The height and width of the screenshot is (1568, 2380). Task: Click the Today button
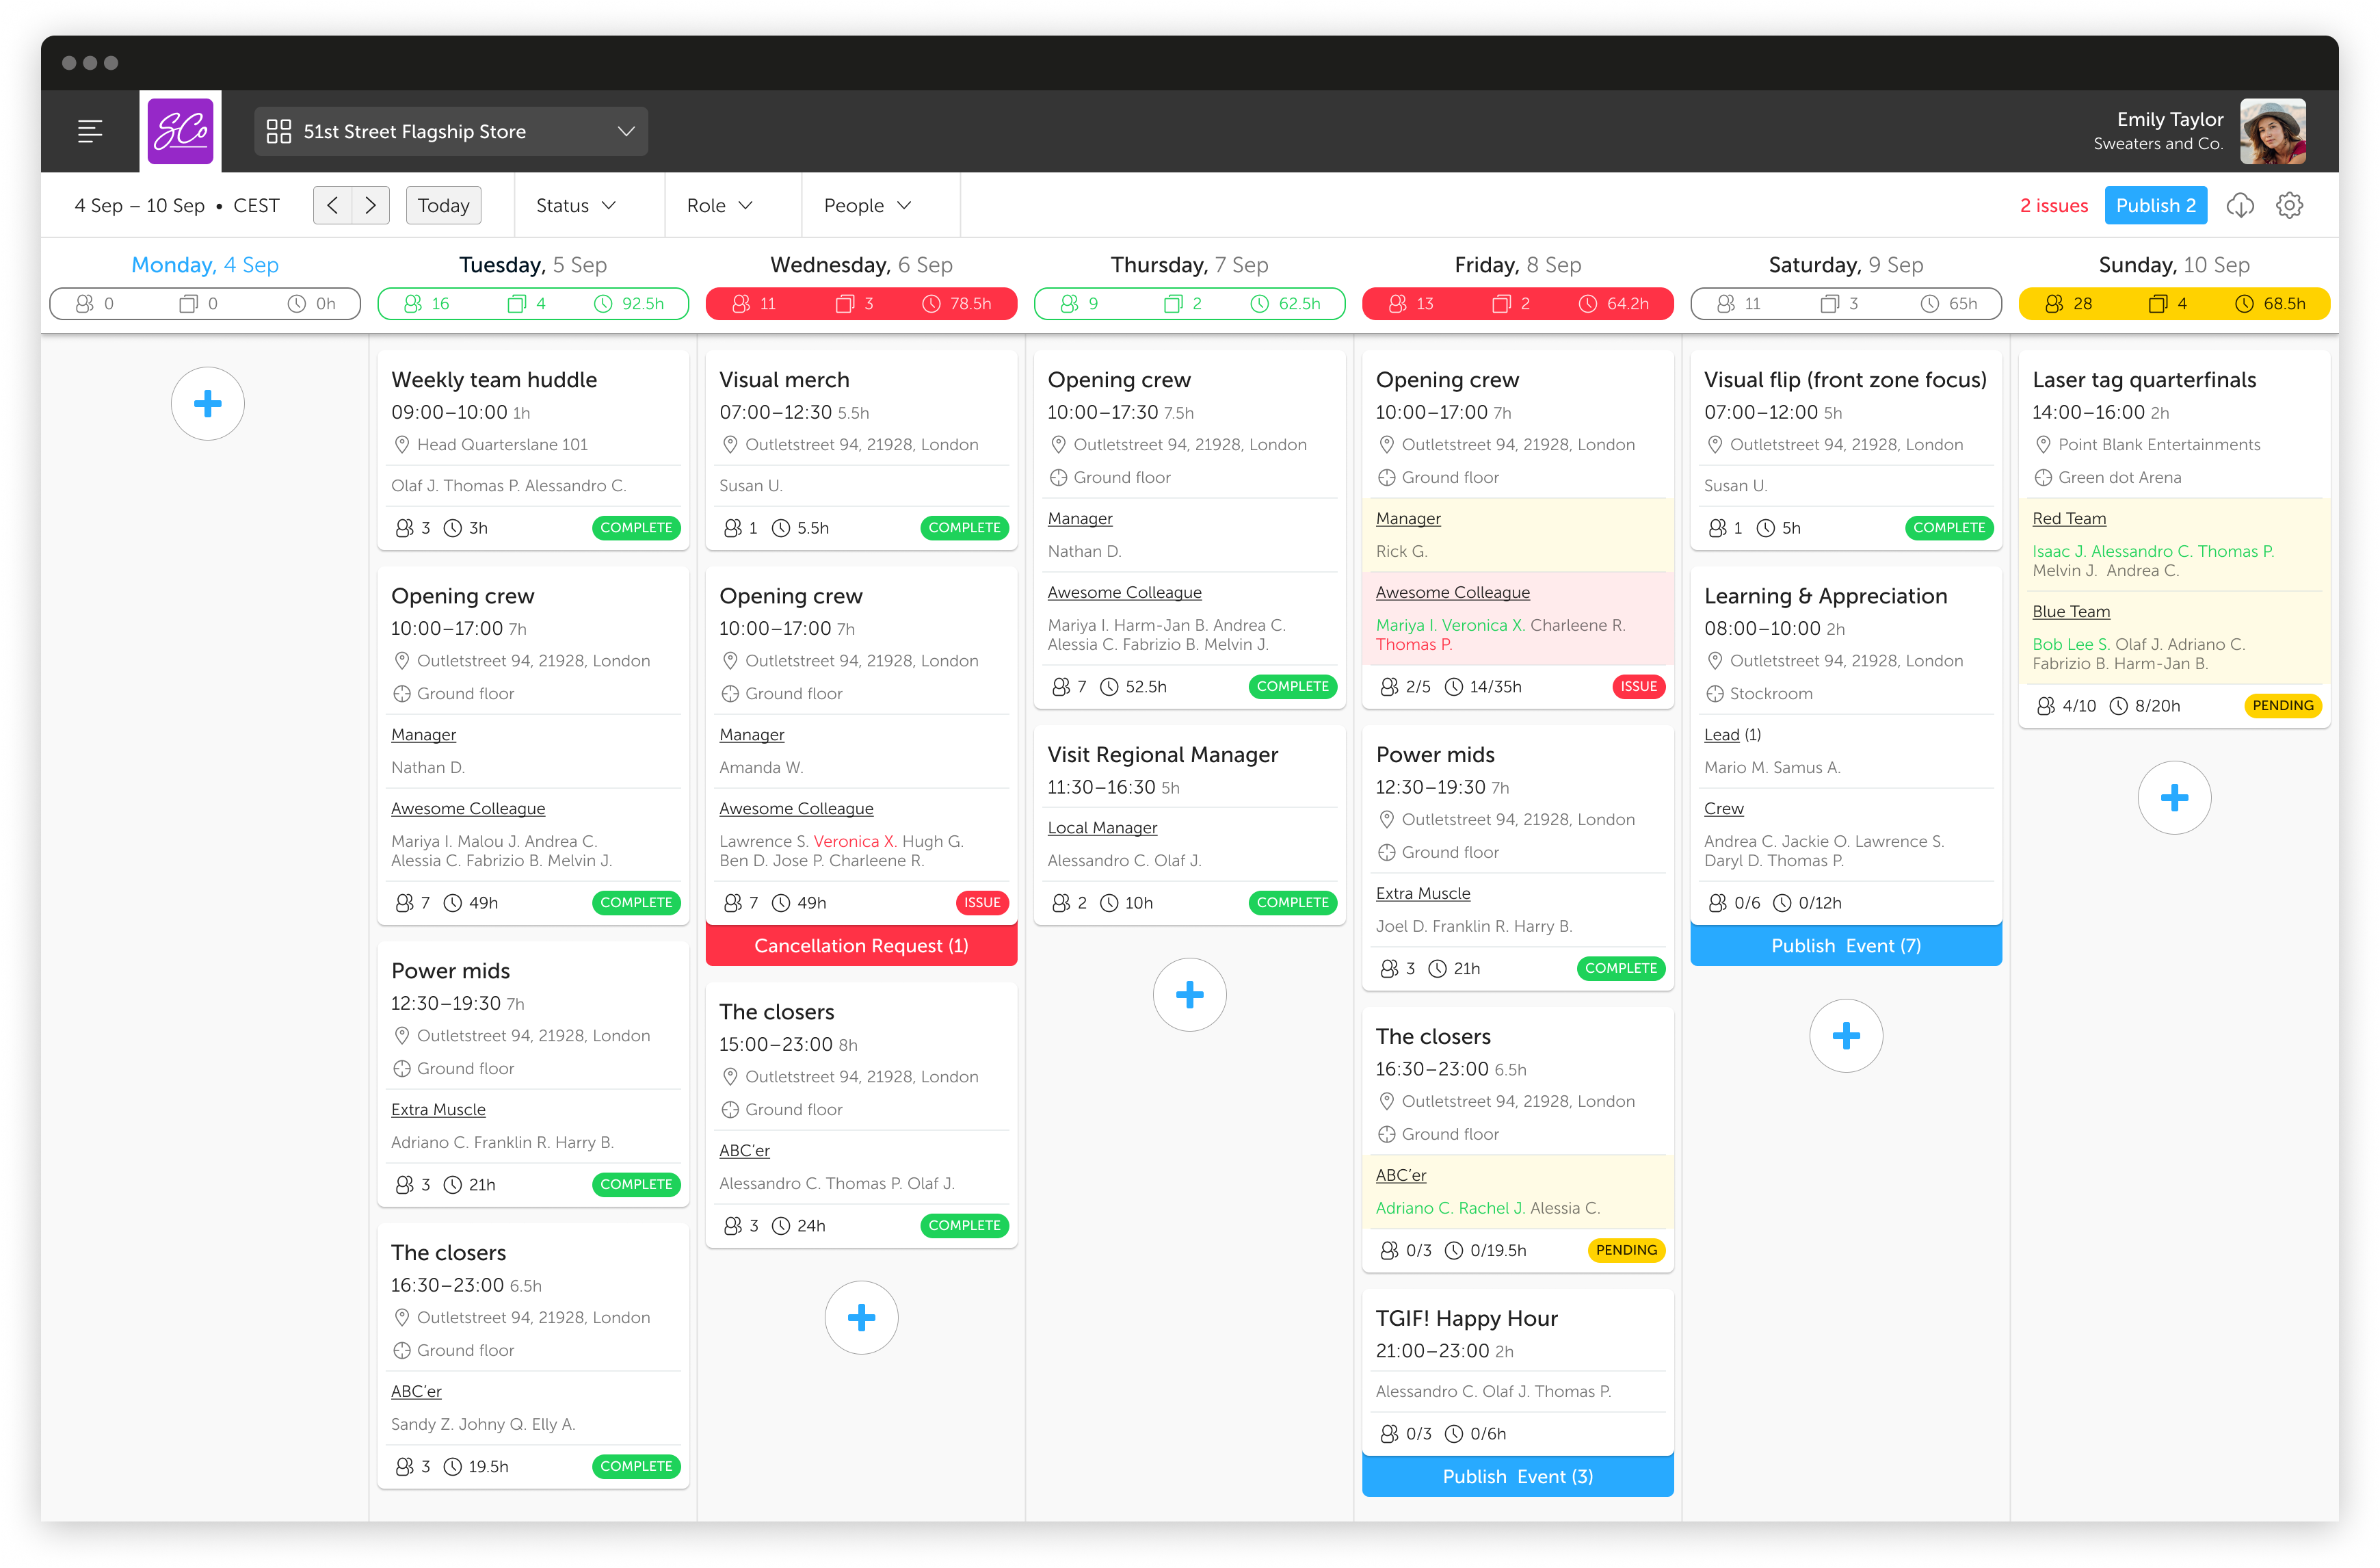point(443,205)
